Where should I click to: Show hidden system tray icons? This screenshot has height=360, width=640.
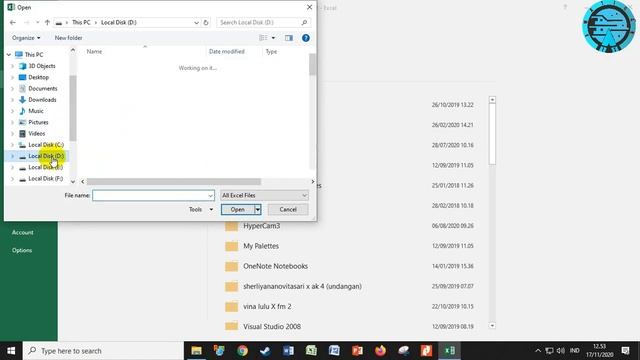point(538,351)
